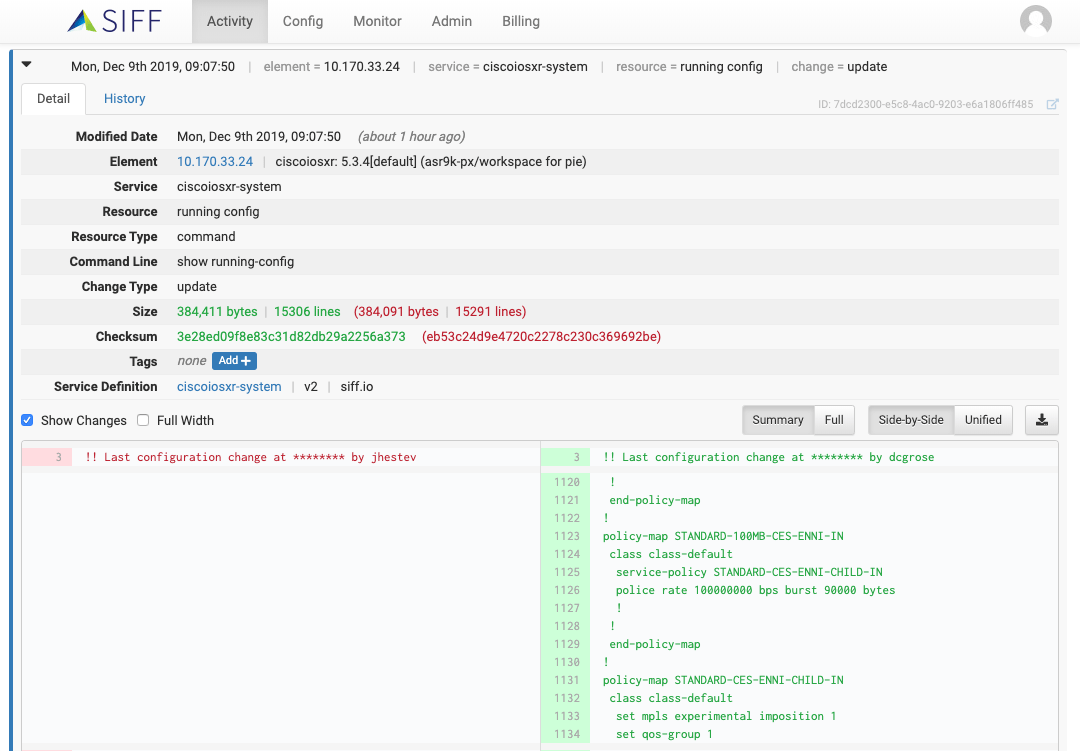Image resolution: width=1080 pixels, height=751 pixels.
Task: Click the 384,411 bytes size value
Action: point(217,311)
